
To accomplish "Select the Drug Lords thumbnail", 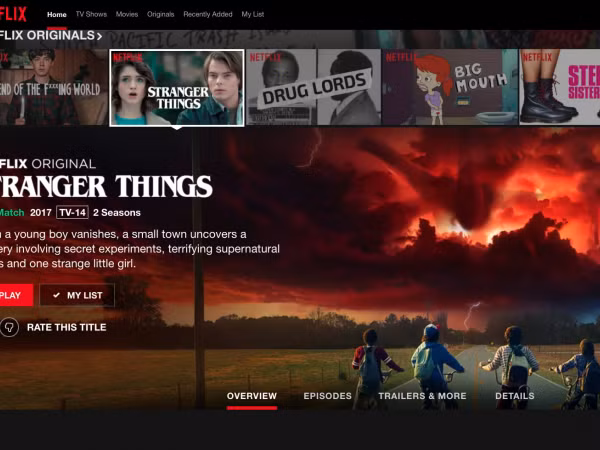I will (314, 87).
